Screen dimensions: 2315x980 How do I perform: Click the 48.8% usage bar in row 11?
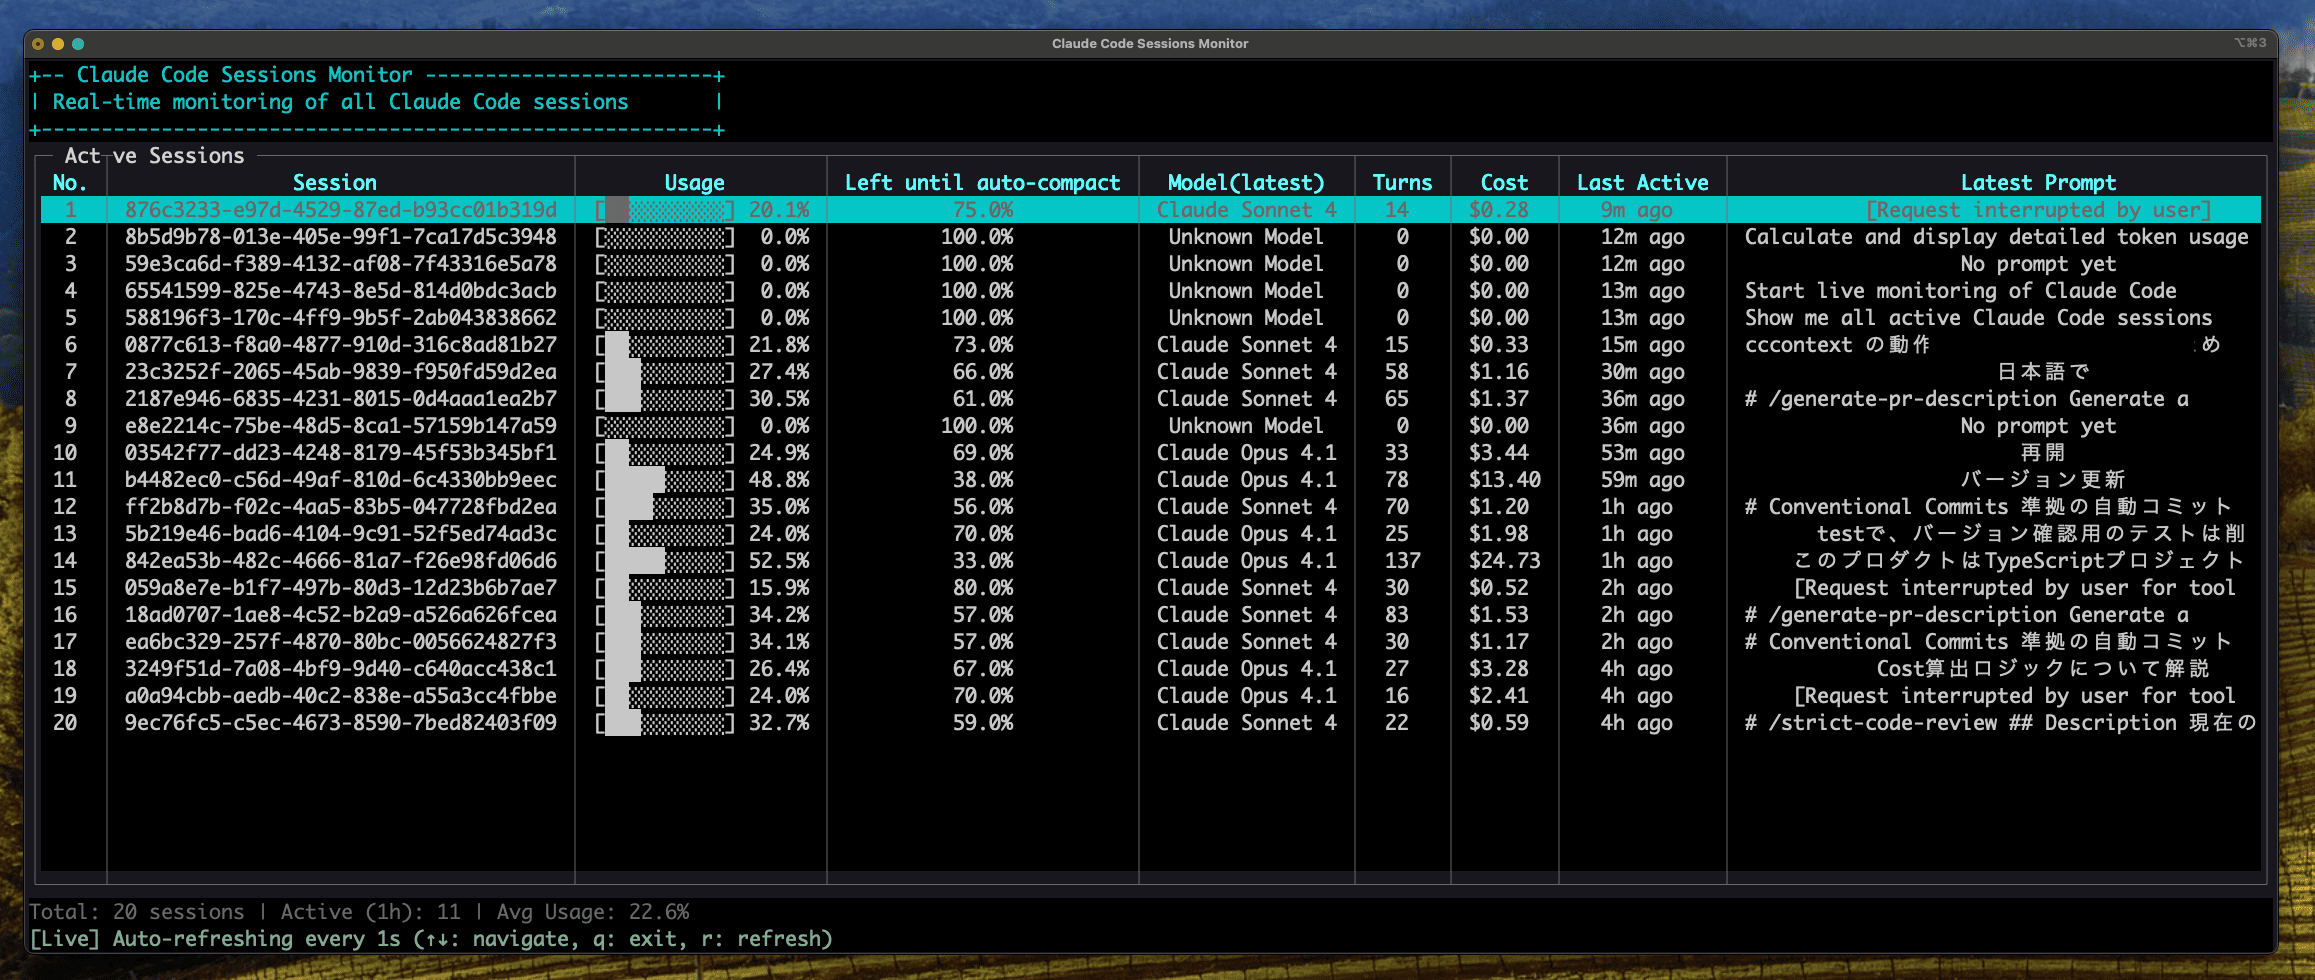(665, 480)
